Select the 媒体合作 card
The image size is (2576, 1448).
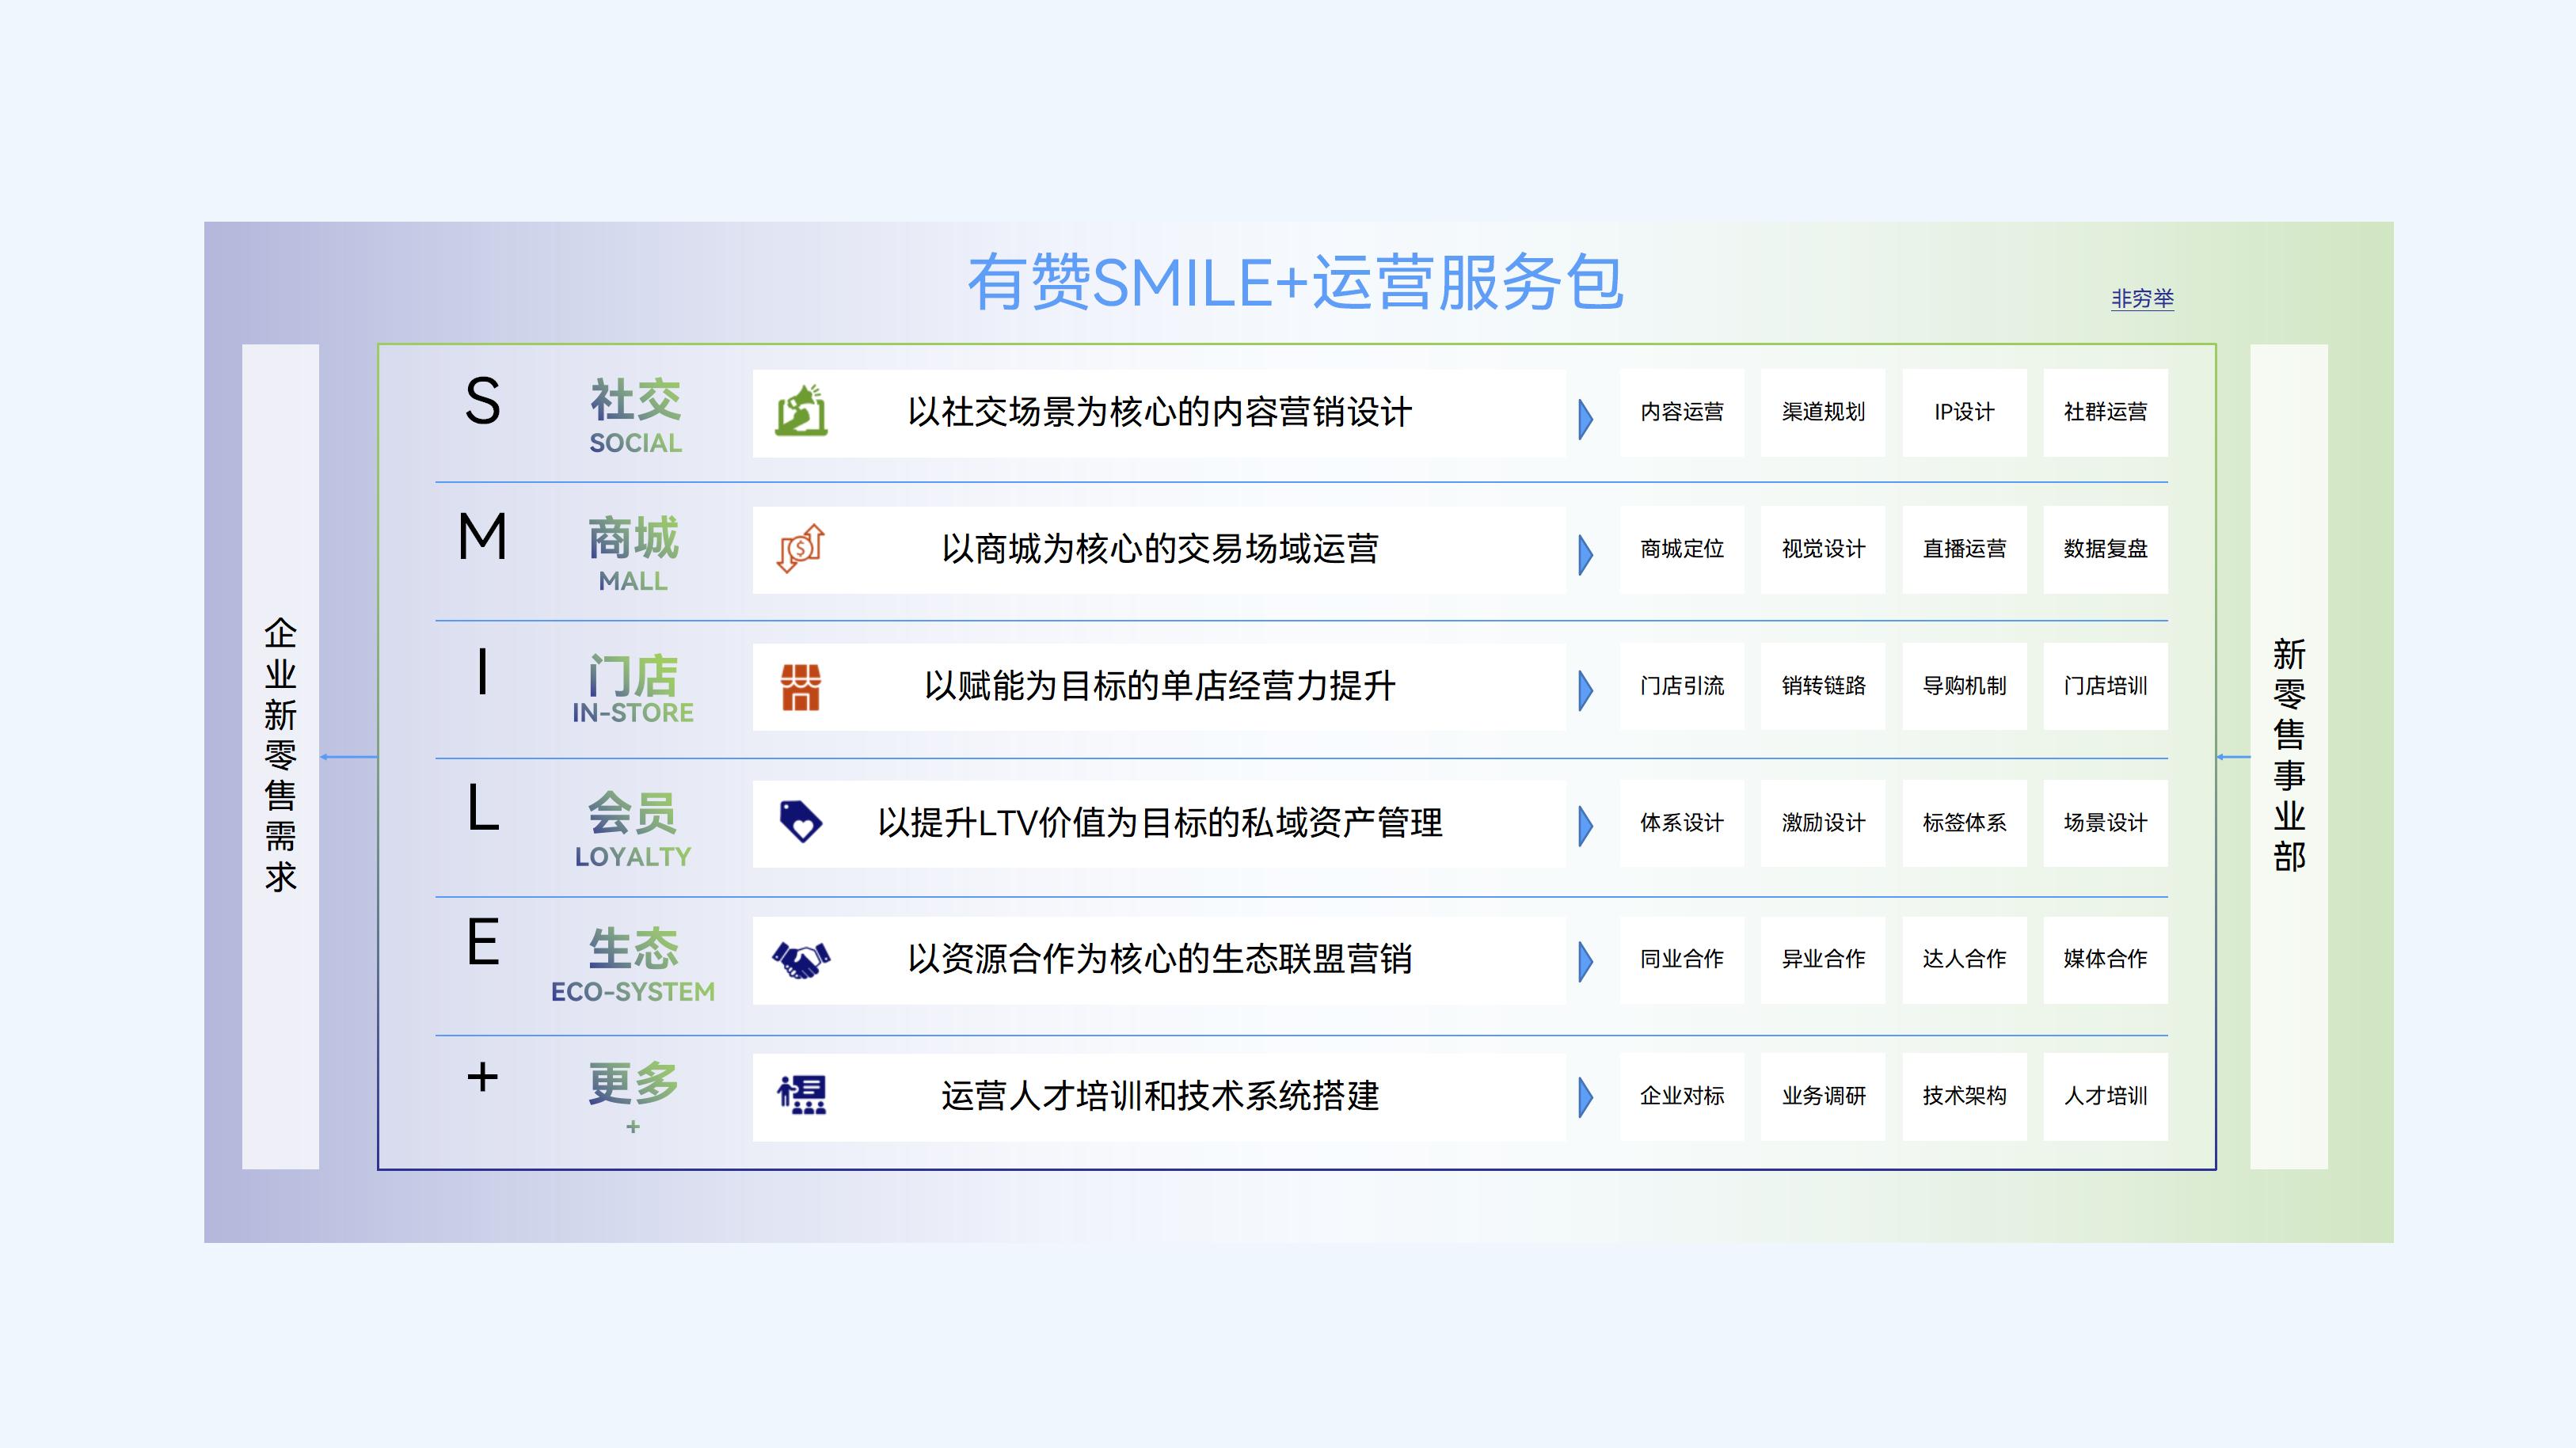[x=2105, y=960]
